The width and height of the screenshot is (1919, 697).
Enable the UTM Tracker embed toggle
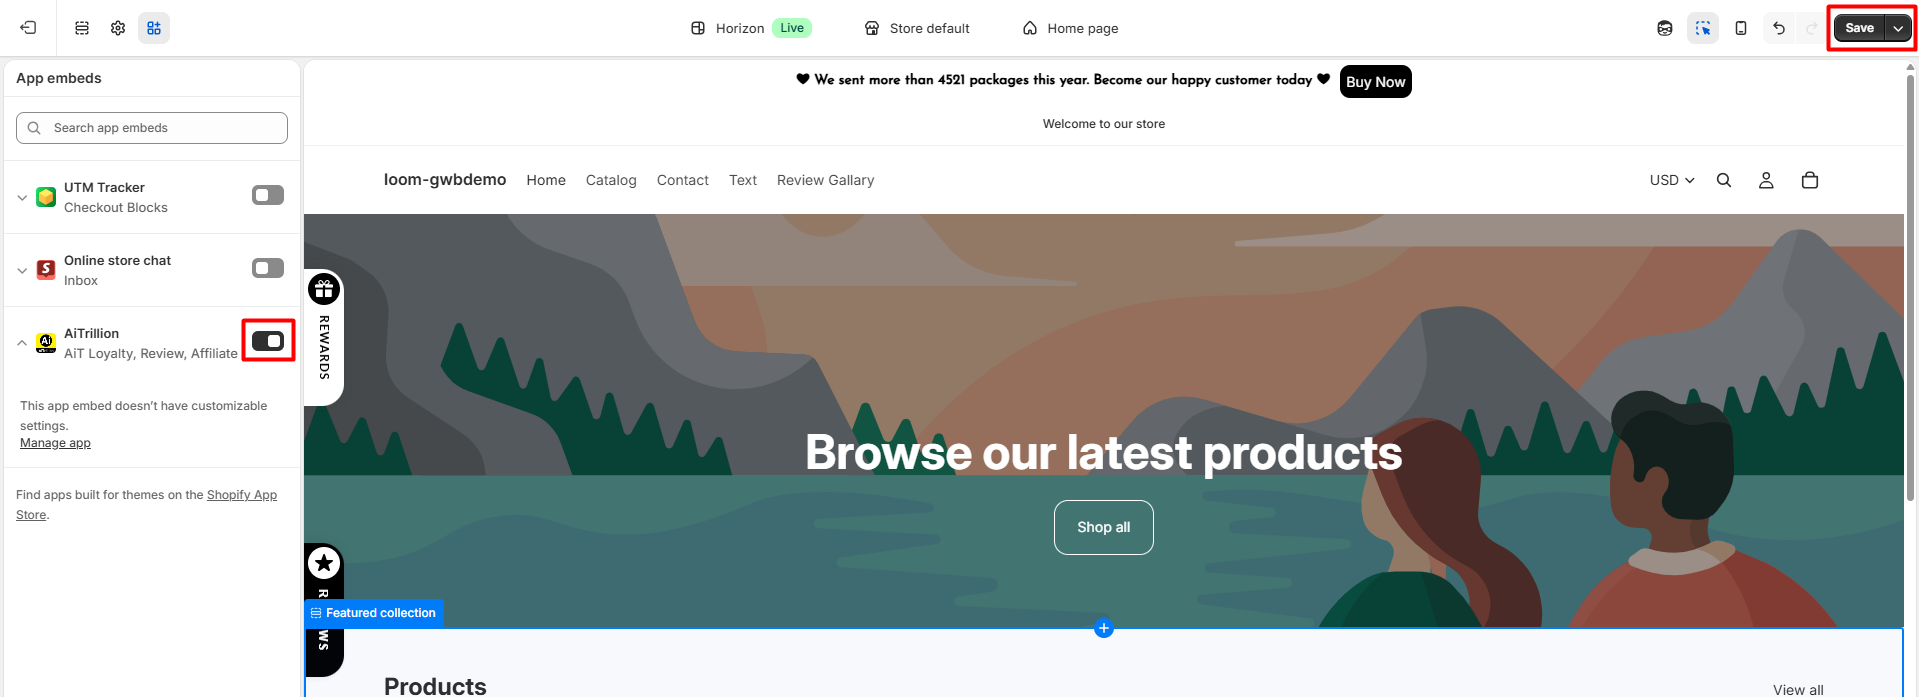268,195
